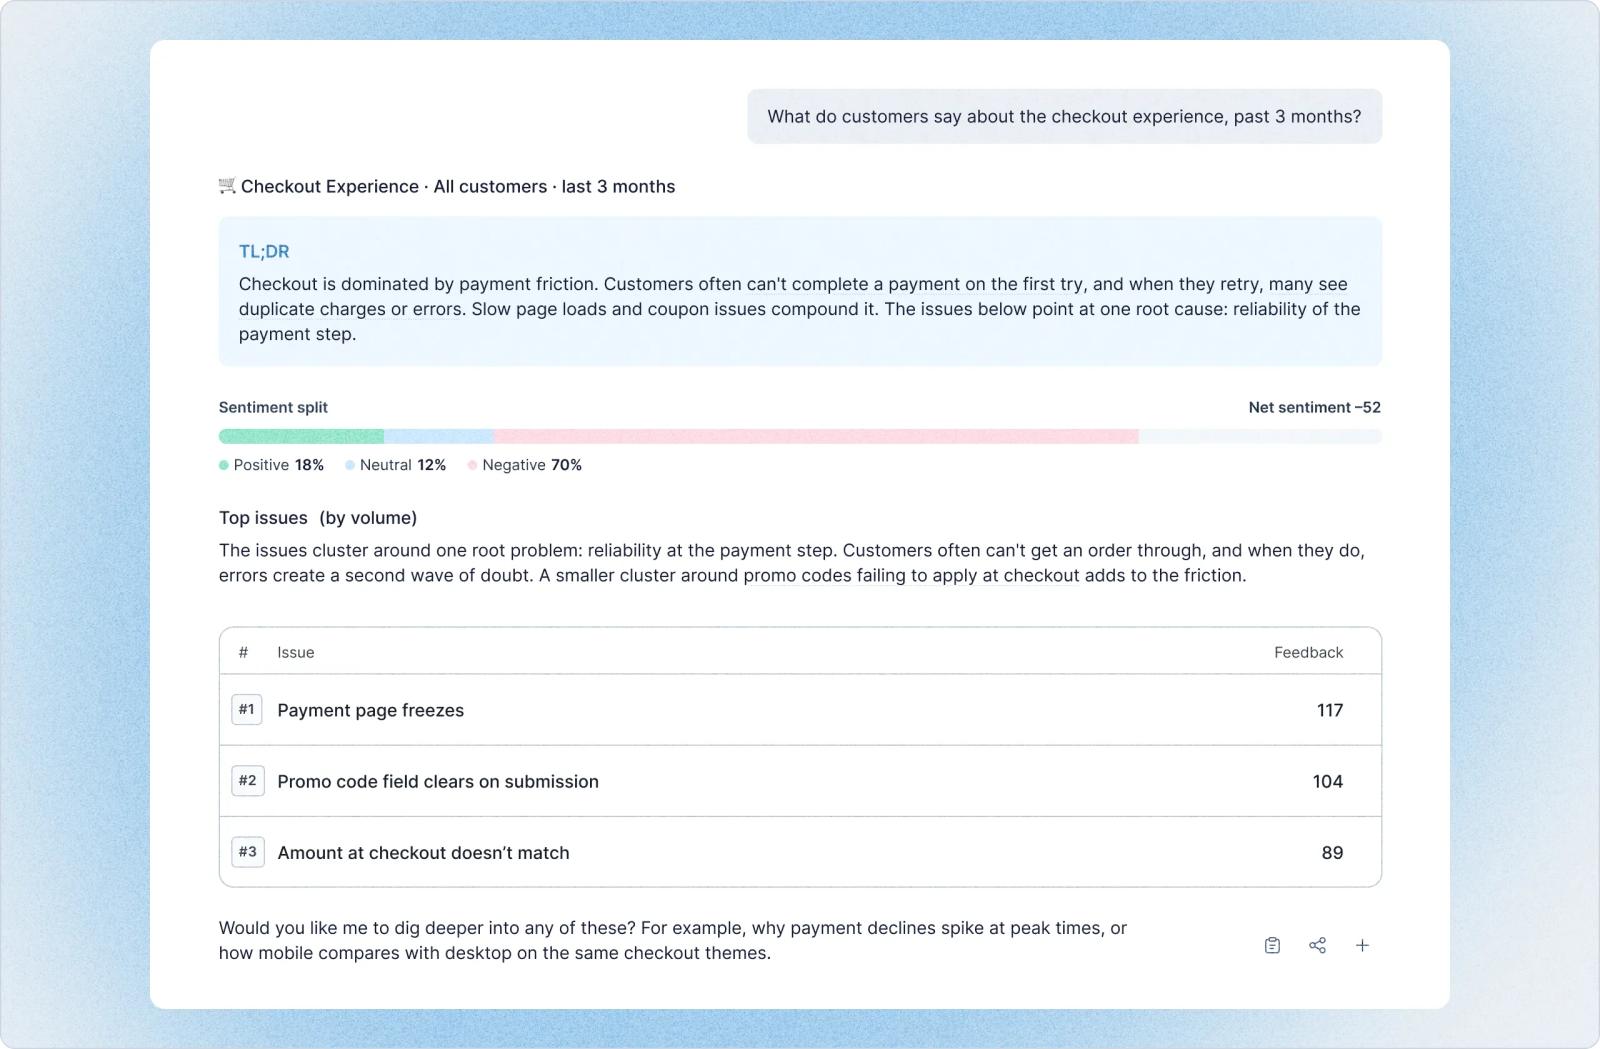The image size is (1600, 1049).
Task: Click the plus icon beside share
Action: [1362, 945]
